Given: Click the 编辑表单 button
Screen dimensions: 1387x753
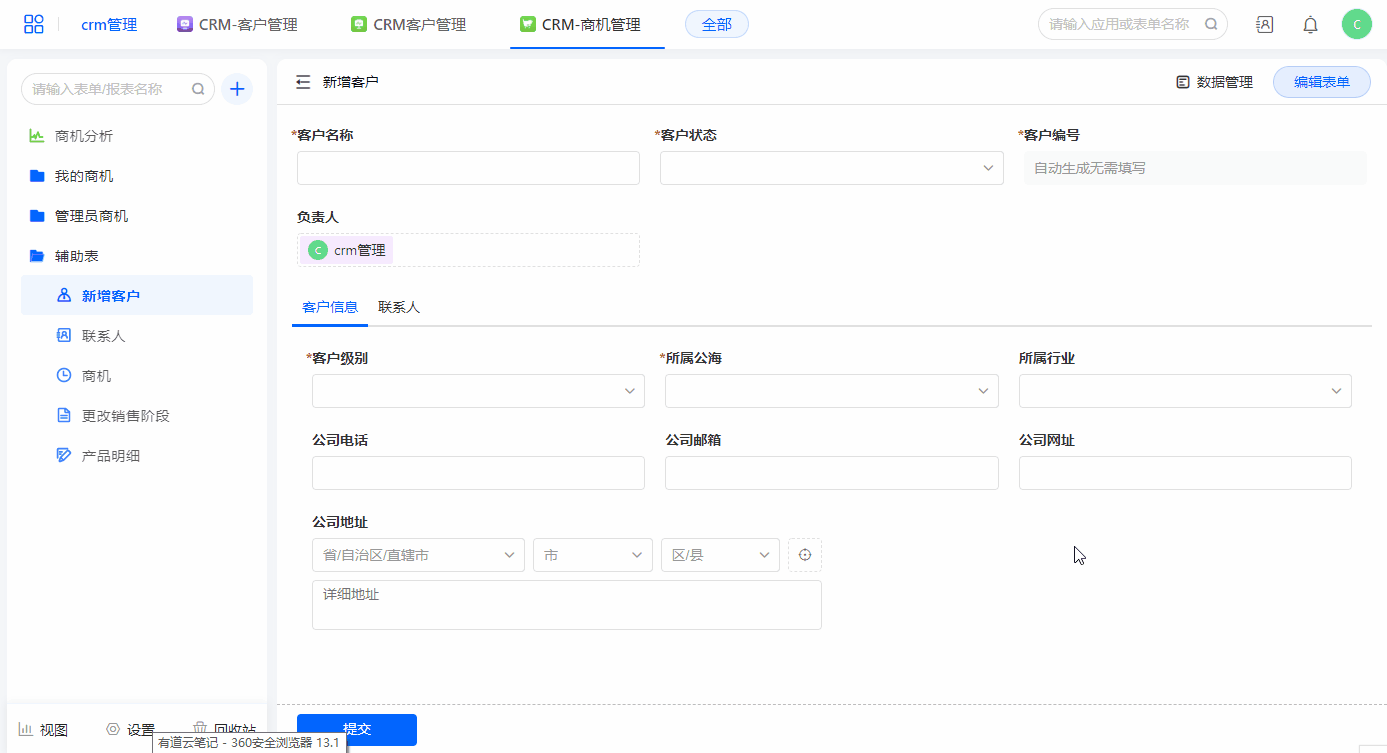Looking at the screenshot, I should (1321, 82).
